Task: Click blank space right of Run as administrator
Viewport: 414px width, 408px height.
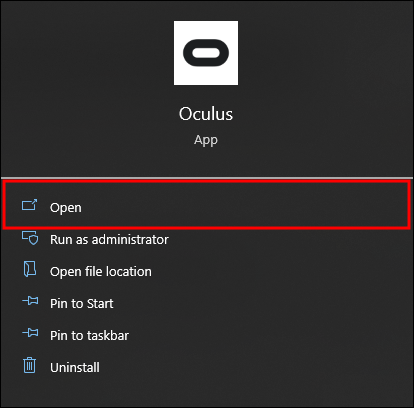Action: (x=287, y=240)
